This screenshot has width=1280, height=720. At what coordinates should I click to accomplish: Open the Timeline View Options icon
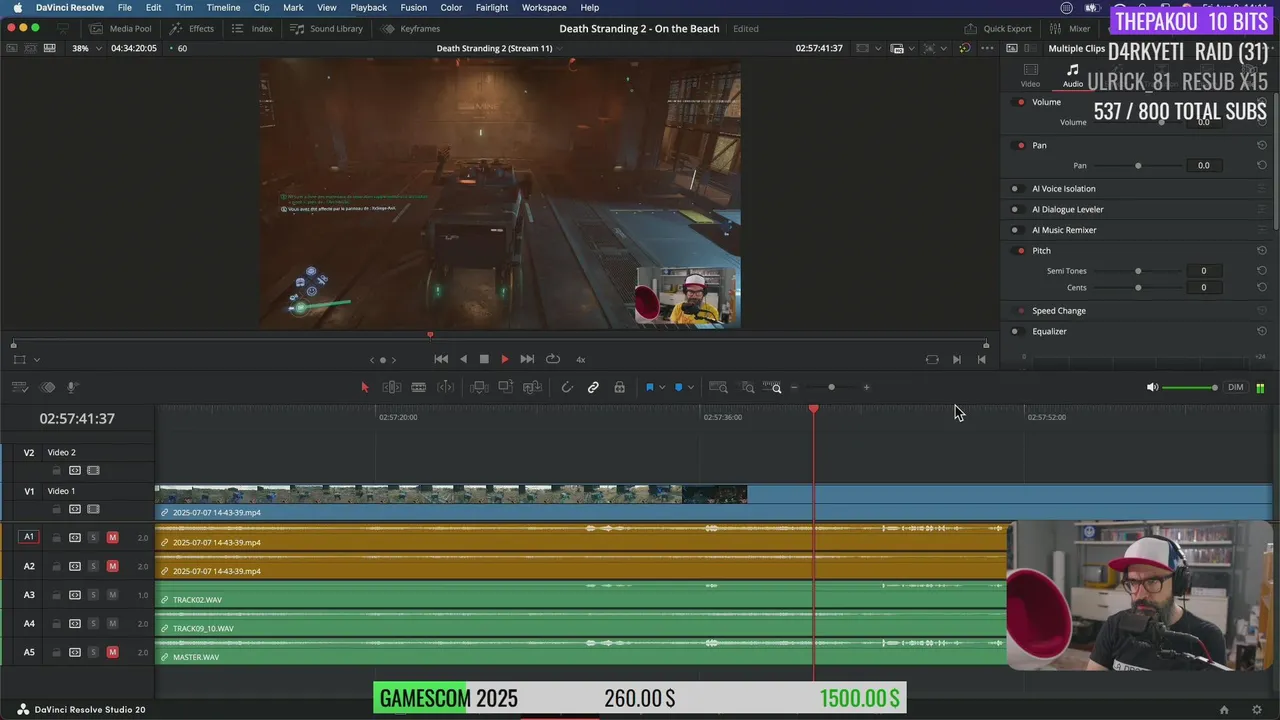click(20, 387)
